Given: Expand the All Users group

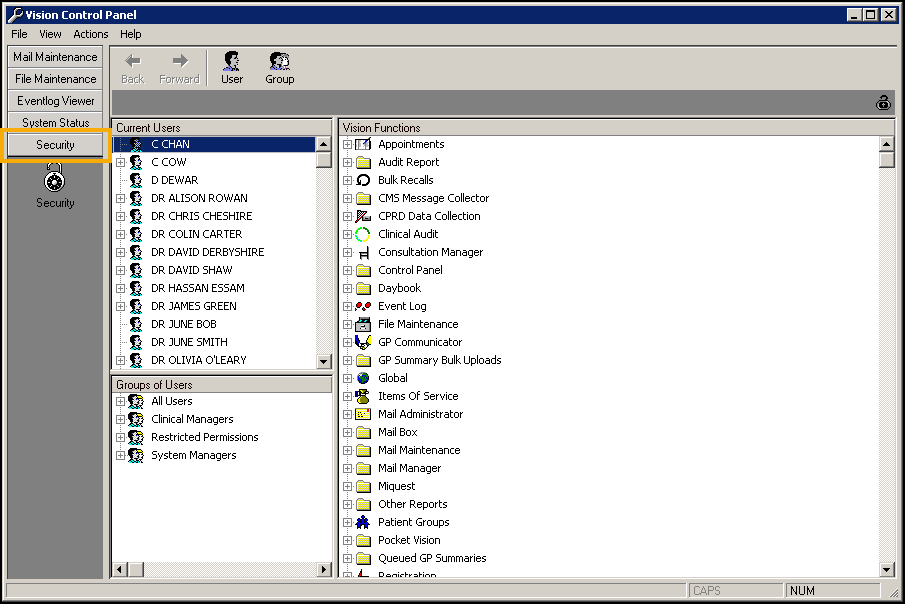Looking at the screenshot, I should click(120, 402).
